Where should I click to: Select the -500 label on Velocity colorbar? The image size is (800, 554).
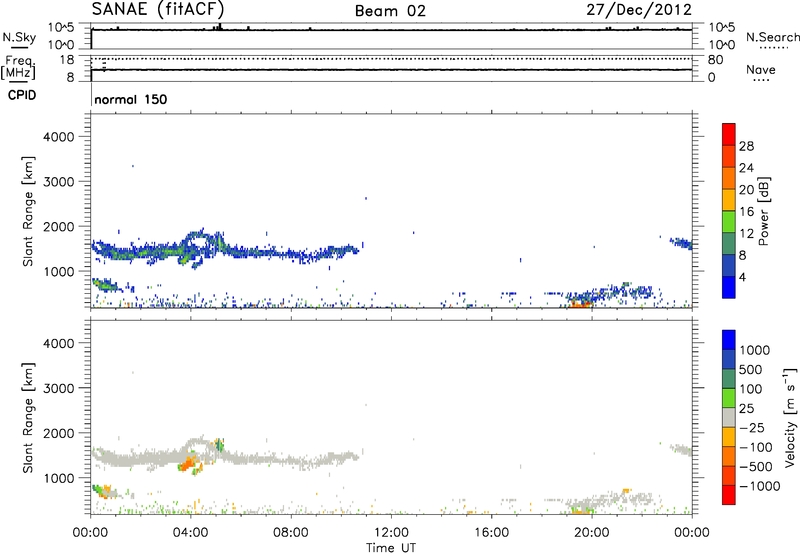point(756,467)
